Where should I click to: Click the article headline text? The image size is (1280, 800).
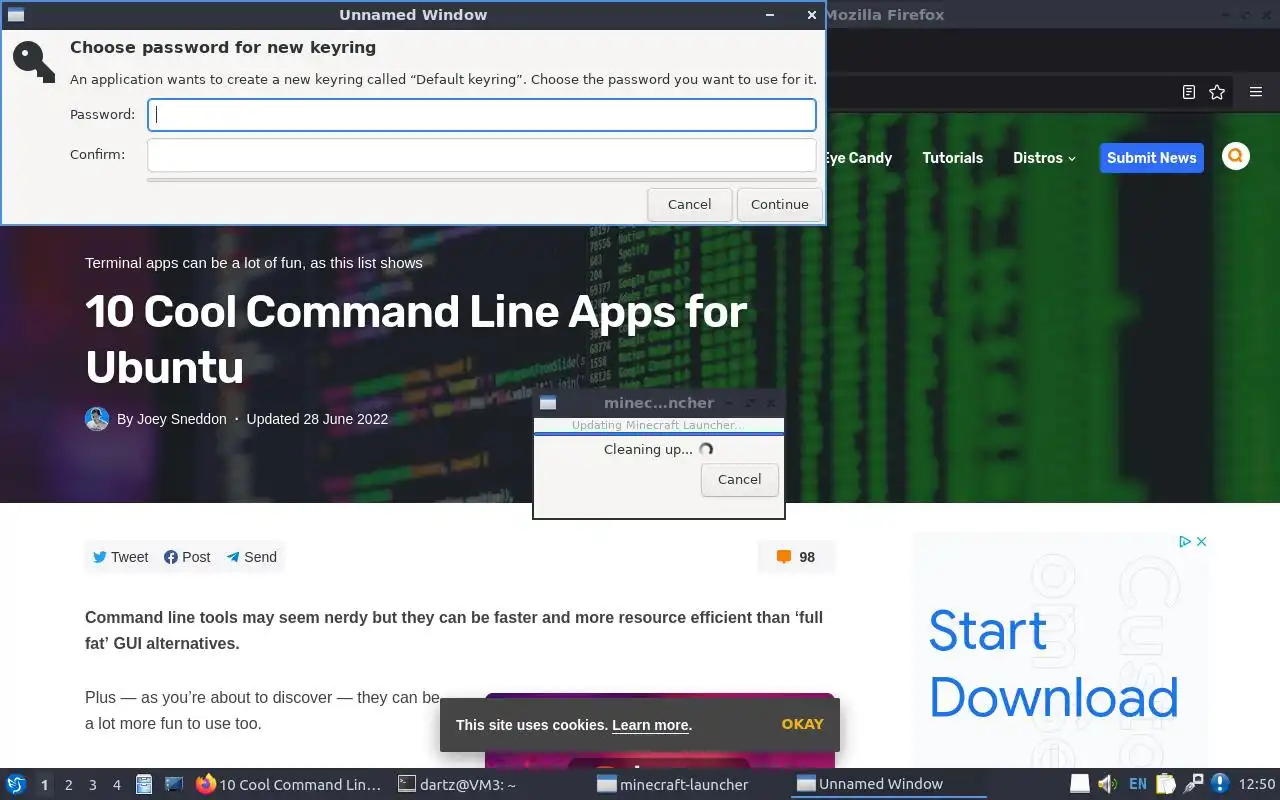tap(416, 340)
